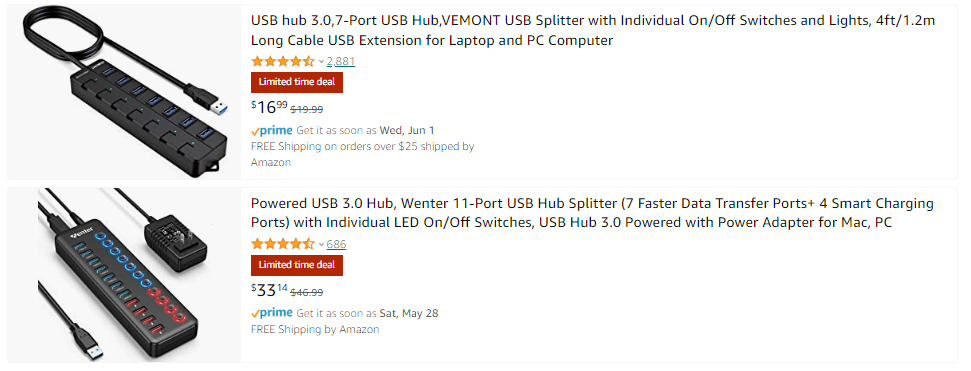Click the Prime logo beside Sat, May 28
The image size is (971, 371).
[x=272, y=313]
